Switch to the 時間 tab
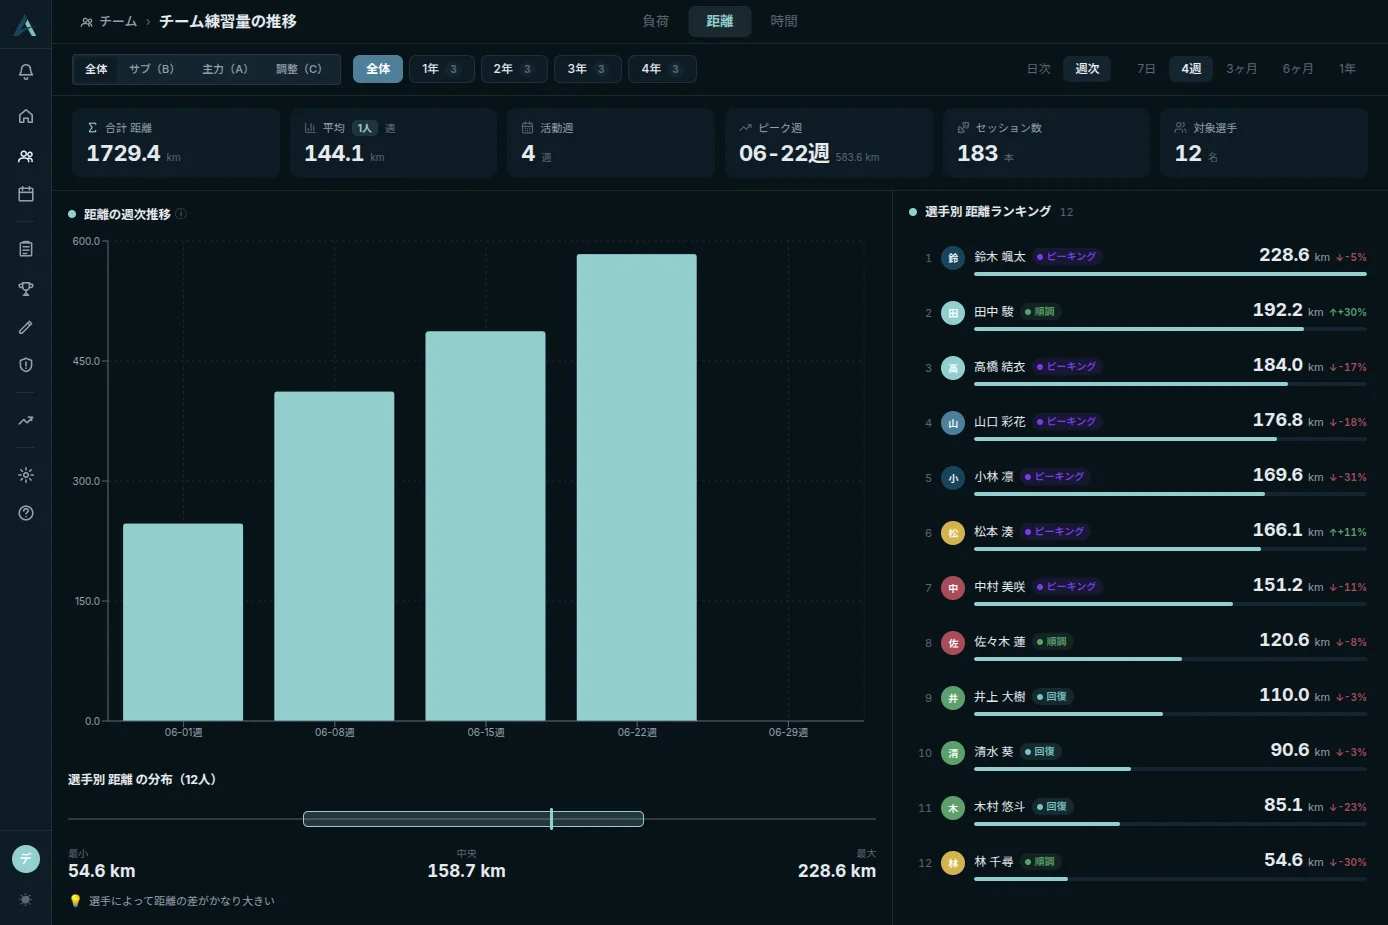The image size is (1388, 925). 784,21
